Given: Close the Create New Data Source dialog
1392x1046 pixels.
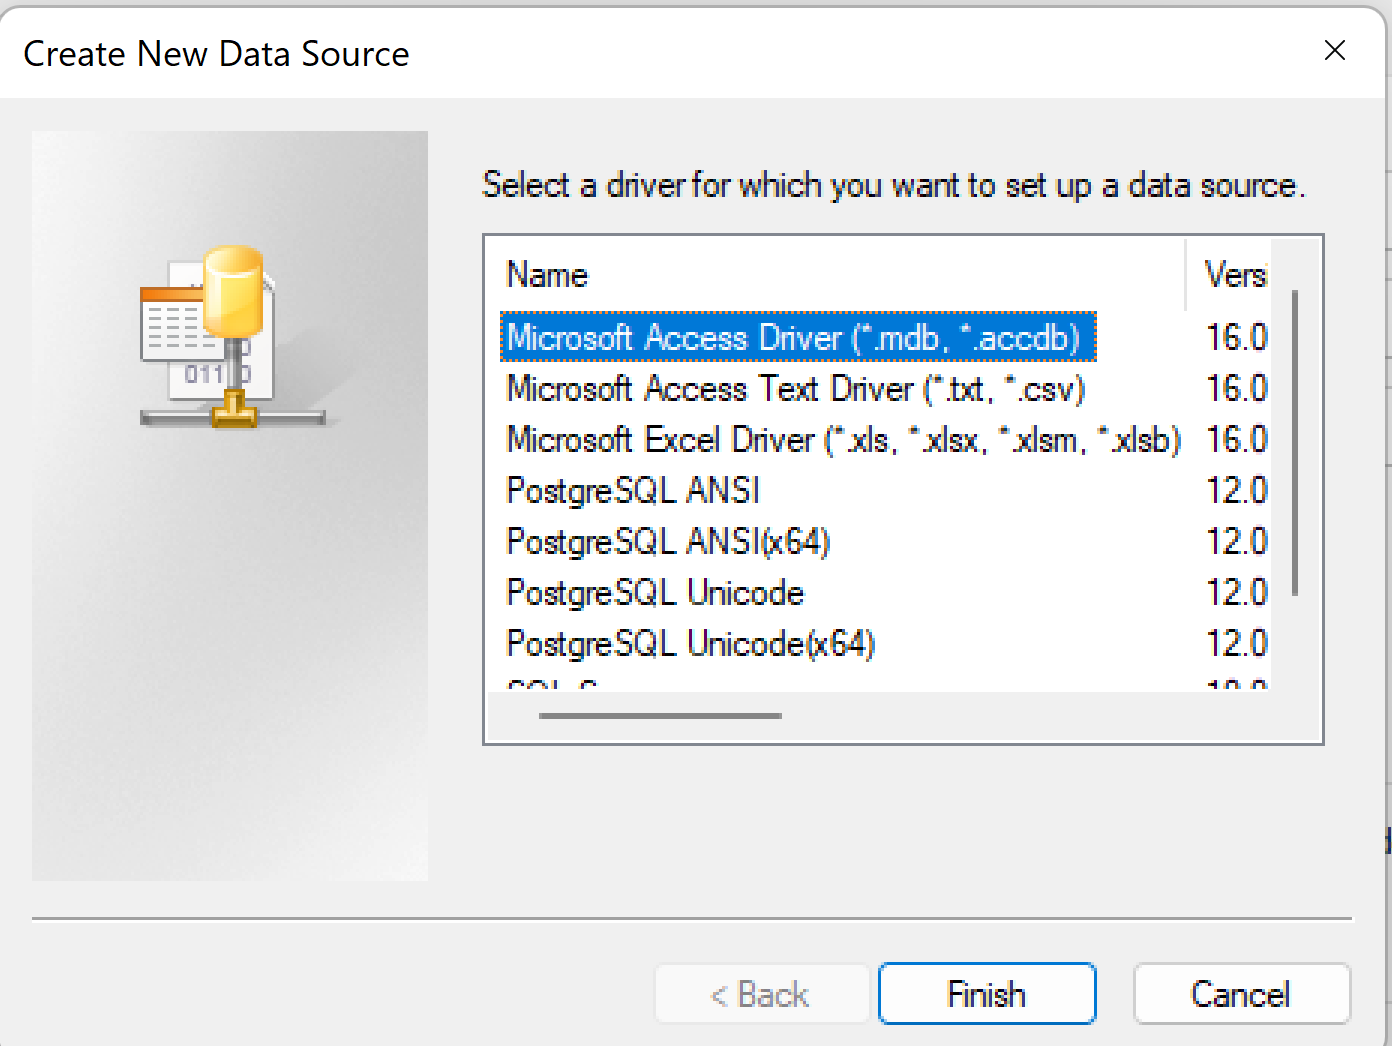Looking at the screenshot, I should (x=1335, y=50).
